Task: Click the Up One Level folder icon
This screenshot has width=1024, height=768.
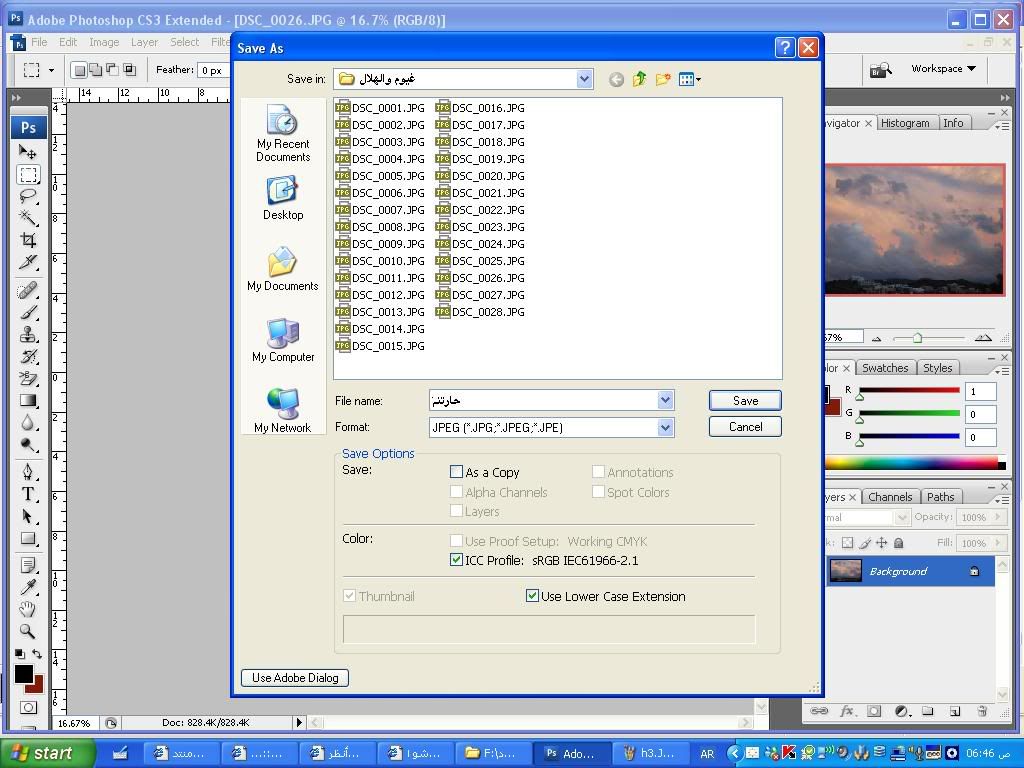Action: 639,79
